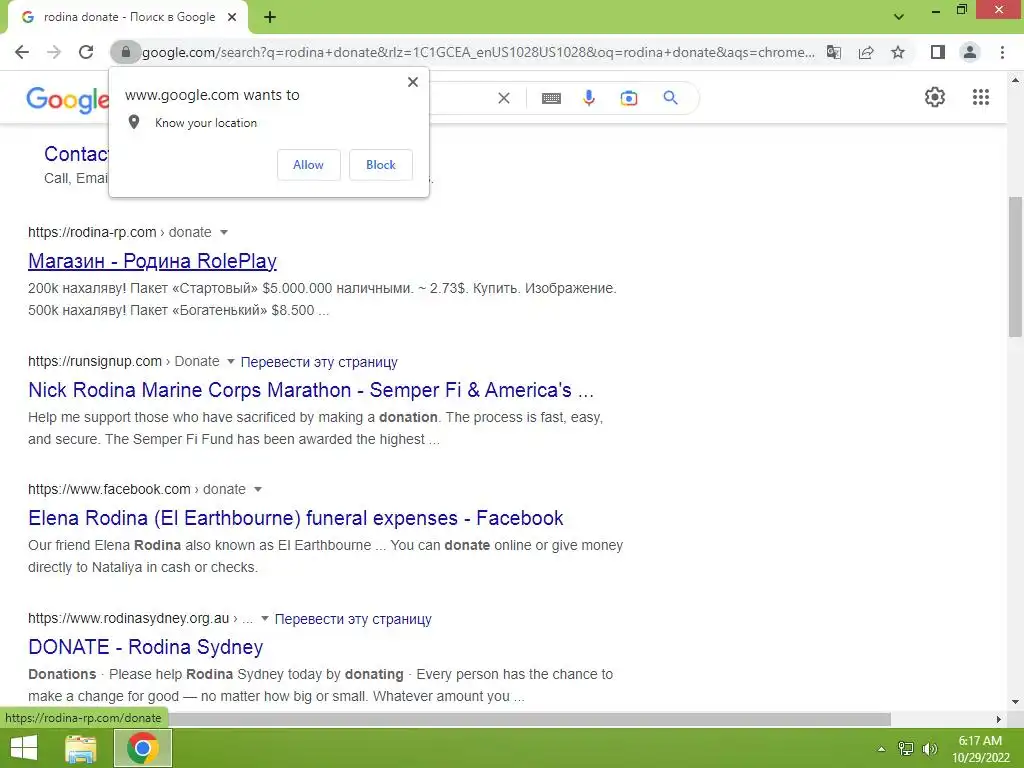Block Google from knowing your location
Image resolution: width=1024 pixels, height=768 pixels.
[381, 165]
